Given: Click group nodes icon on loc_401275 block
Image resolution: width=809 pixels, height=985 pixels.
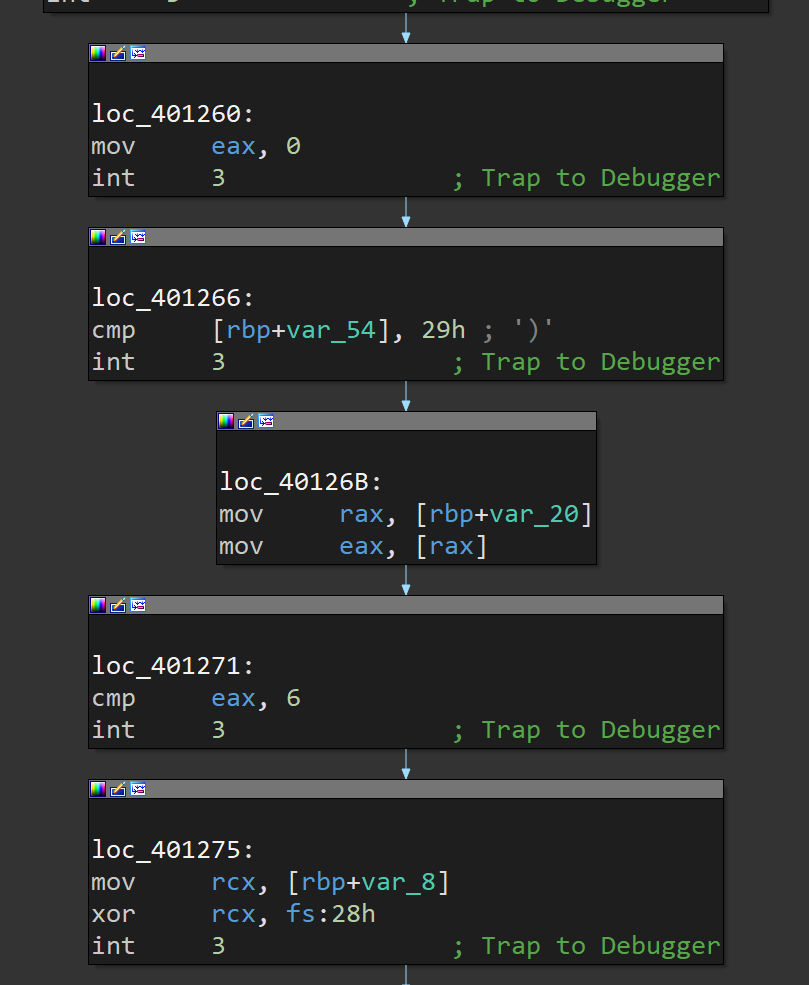Looking at the screenshot, I should click(138, 789).
